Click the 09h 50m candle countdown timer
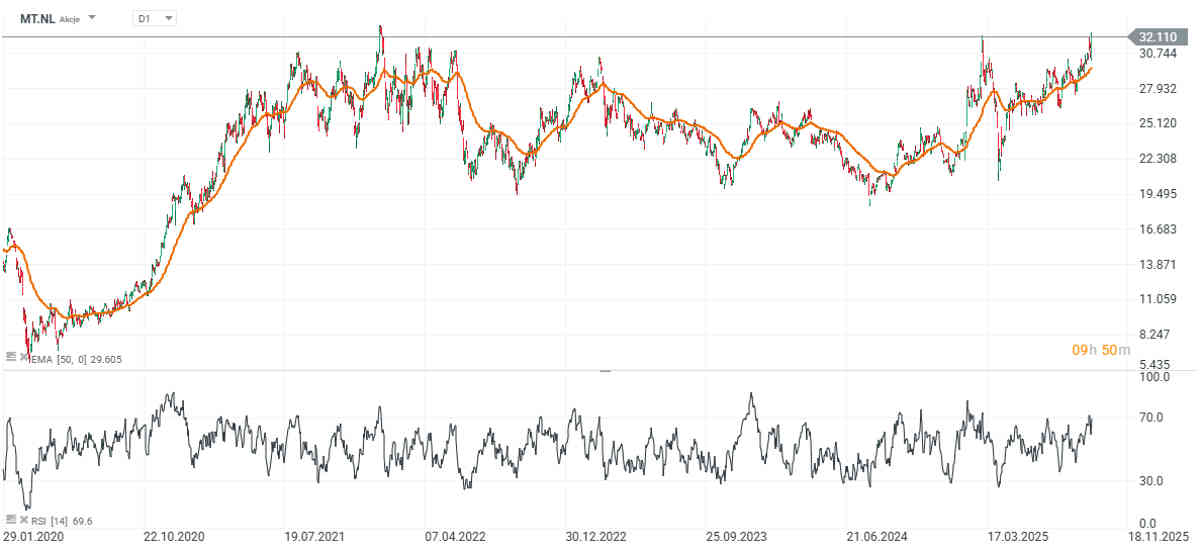 tap(1100, 349)
